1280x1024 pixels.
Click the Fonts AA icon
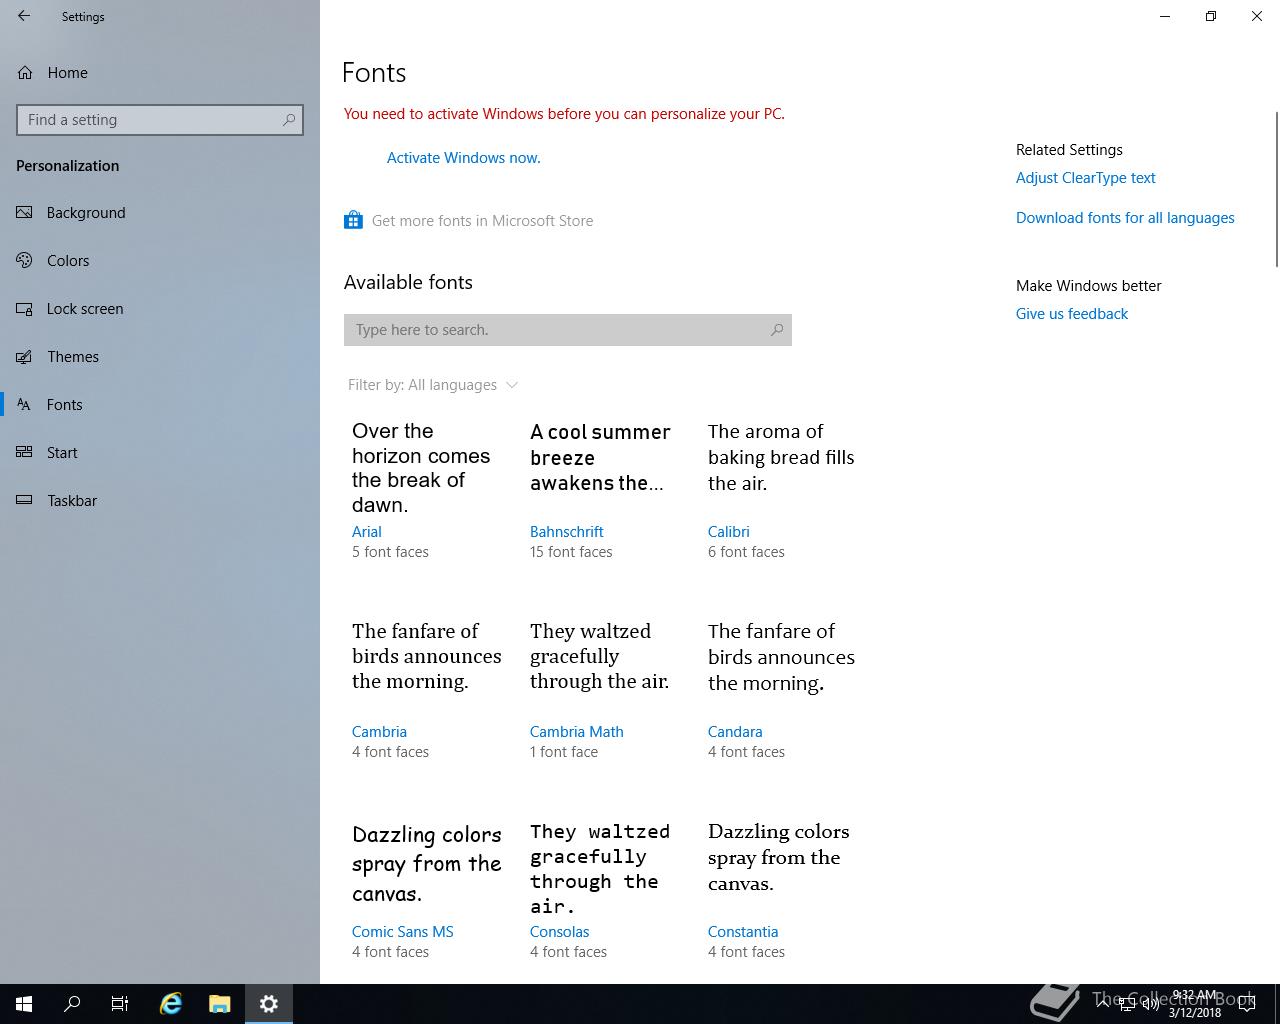(24, 404)
